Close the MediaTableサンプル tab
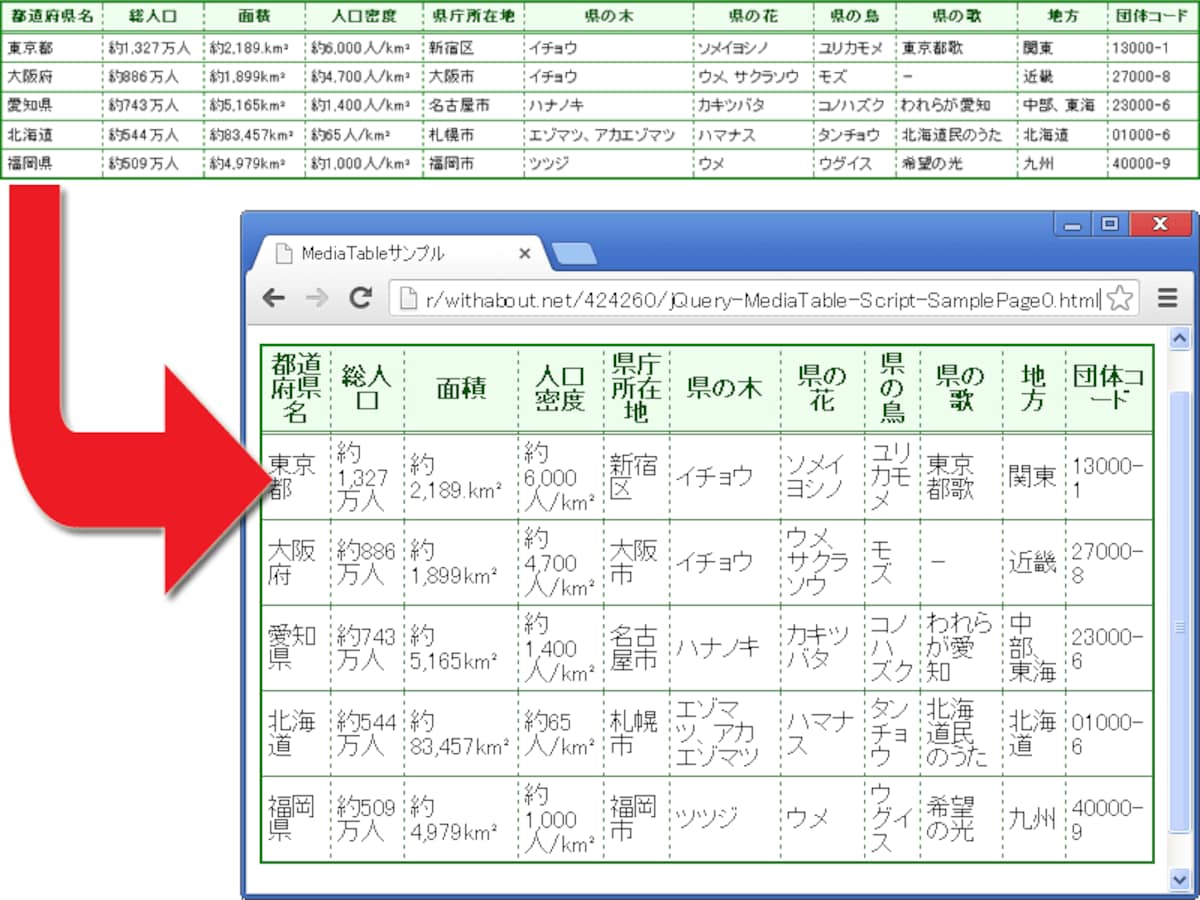Screen dimensions: 1200x900 [x=524, y=254]
